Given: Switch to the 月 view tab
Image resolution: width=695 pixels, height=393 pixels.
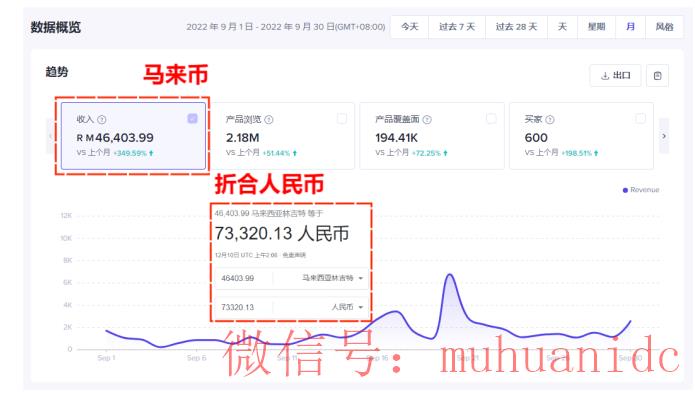Looking at the screenshot, I should [630, 27].
